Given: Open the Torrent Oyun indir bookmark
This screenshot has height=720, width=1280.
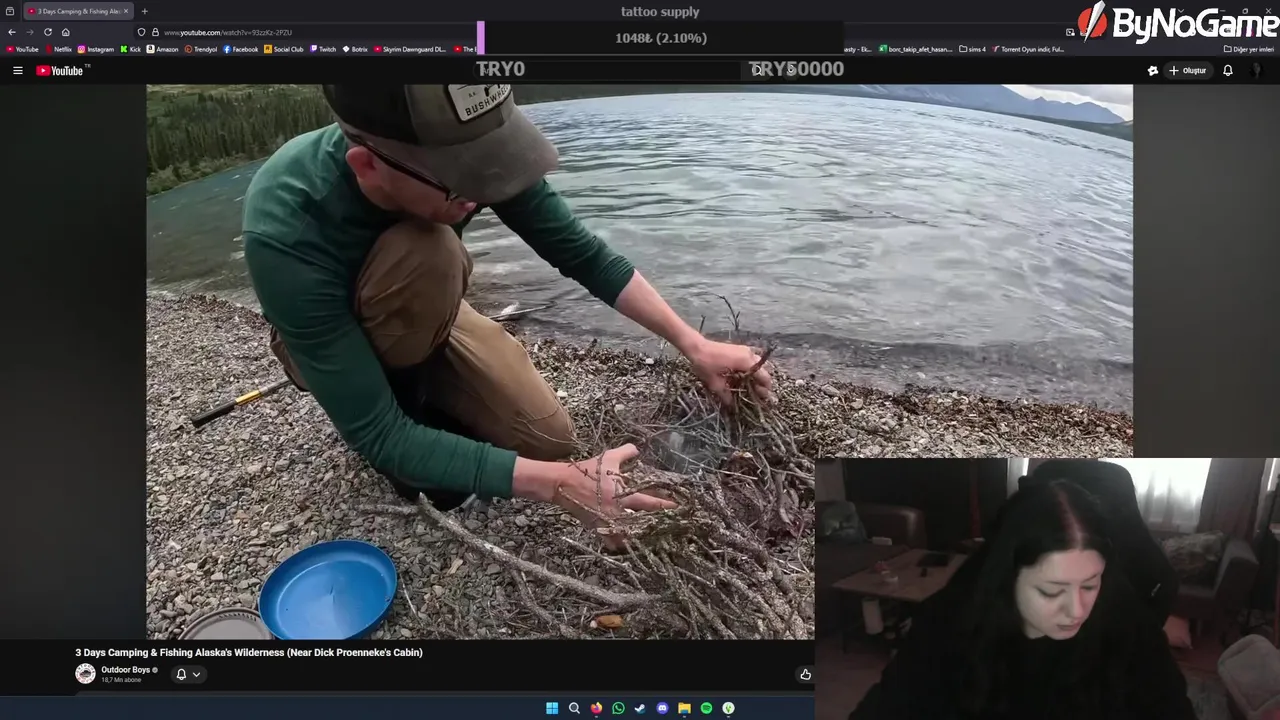Looking at the screenshot, I should pos(1029,49).
